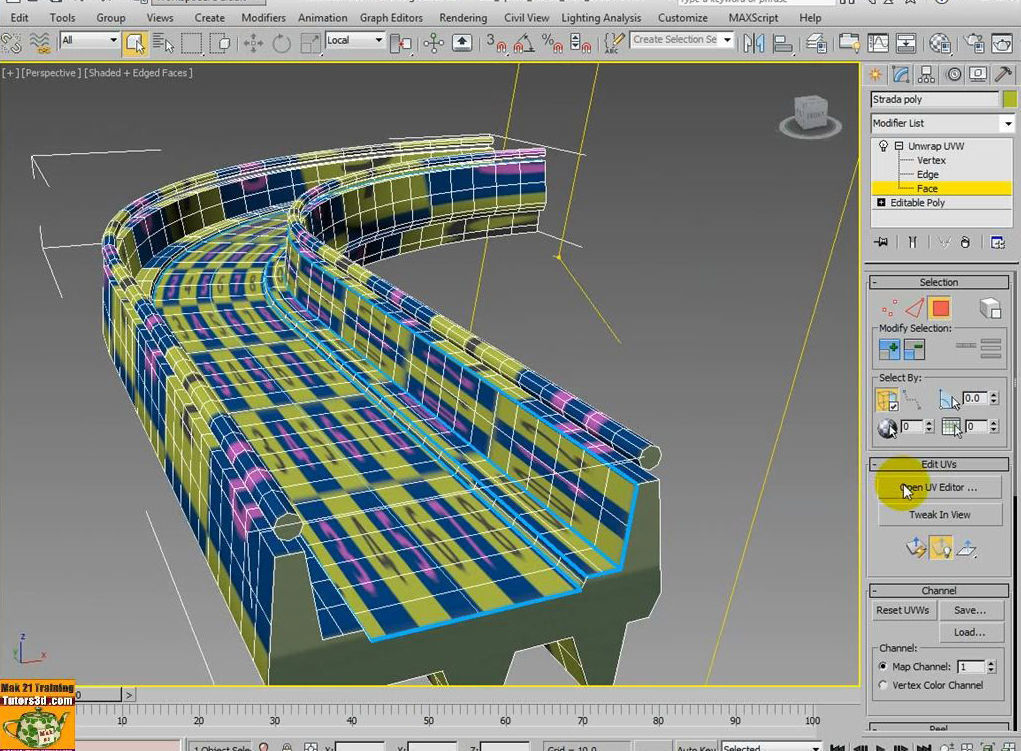Click the time slider thumb

tap(98, 695)
